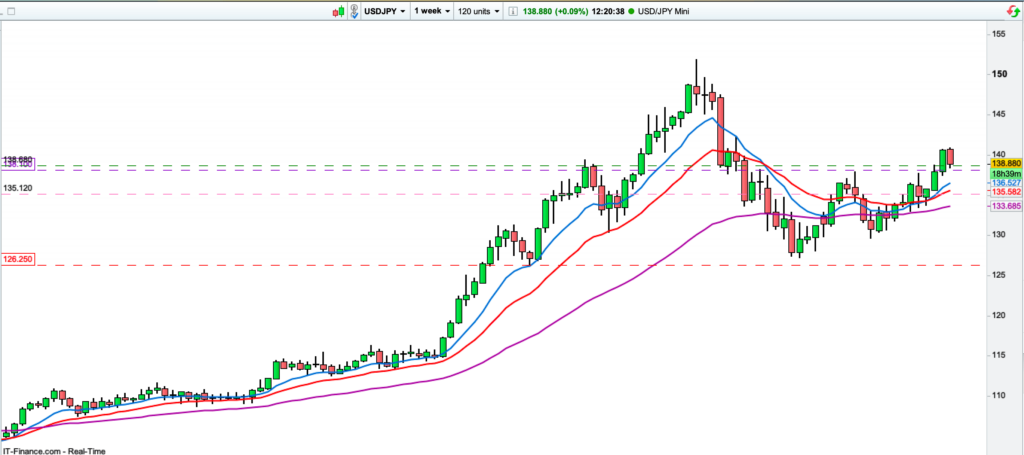Click the IT-Finance.com Real-Time footer text
Viewport: 1024px width, 455px height.
tap(53, 450)
